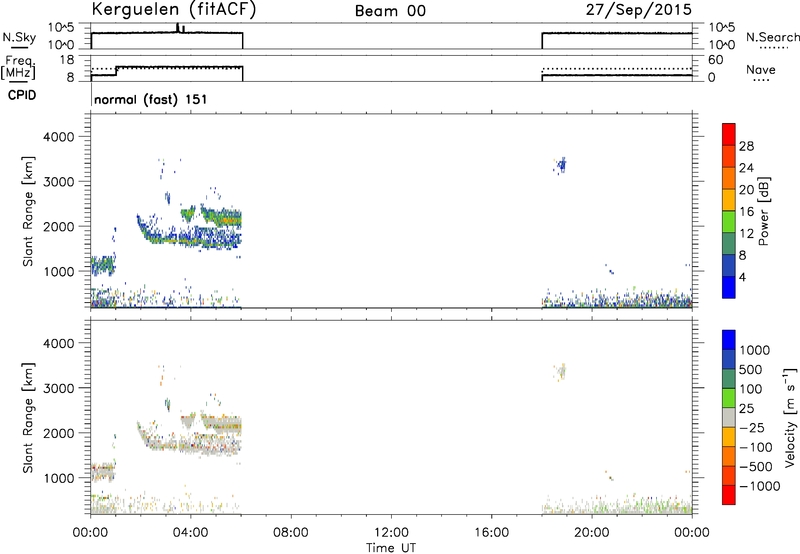Image resolution: width=800 pixels, height=554 pixels.
Task: Click the '04:00' time axis tick label
Action: click(x=190, y=533)
